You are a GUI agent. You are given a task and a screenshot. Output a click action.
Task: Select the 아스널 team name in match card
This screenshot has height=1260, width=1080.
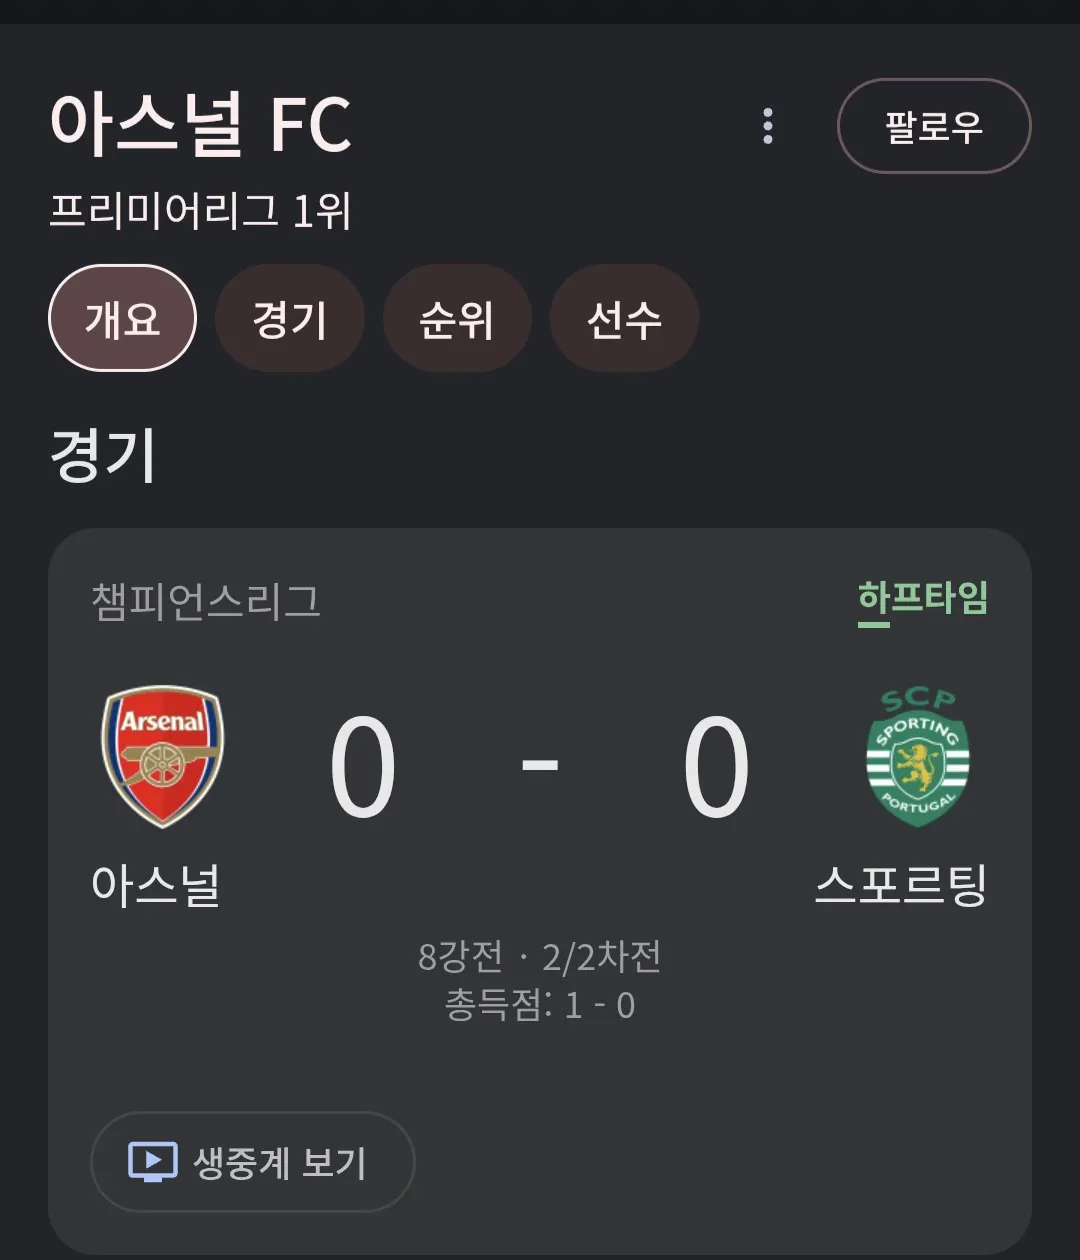tap(156, 885)
